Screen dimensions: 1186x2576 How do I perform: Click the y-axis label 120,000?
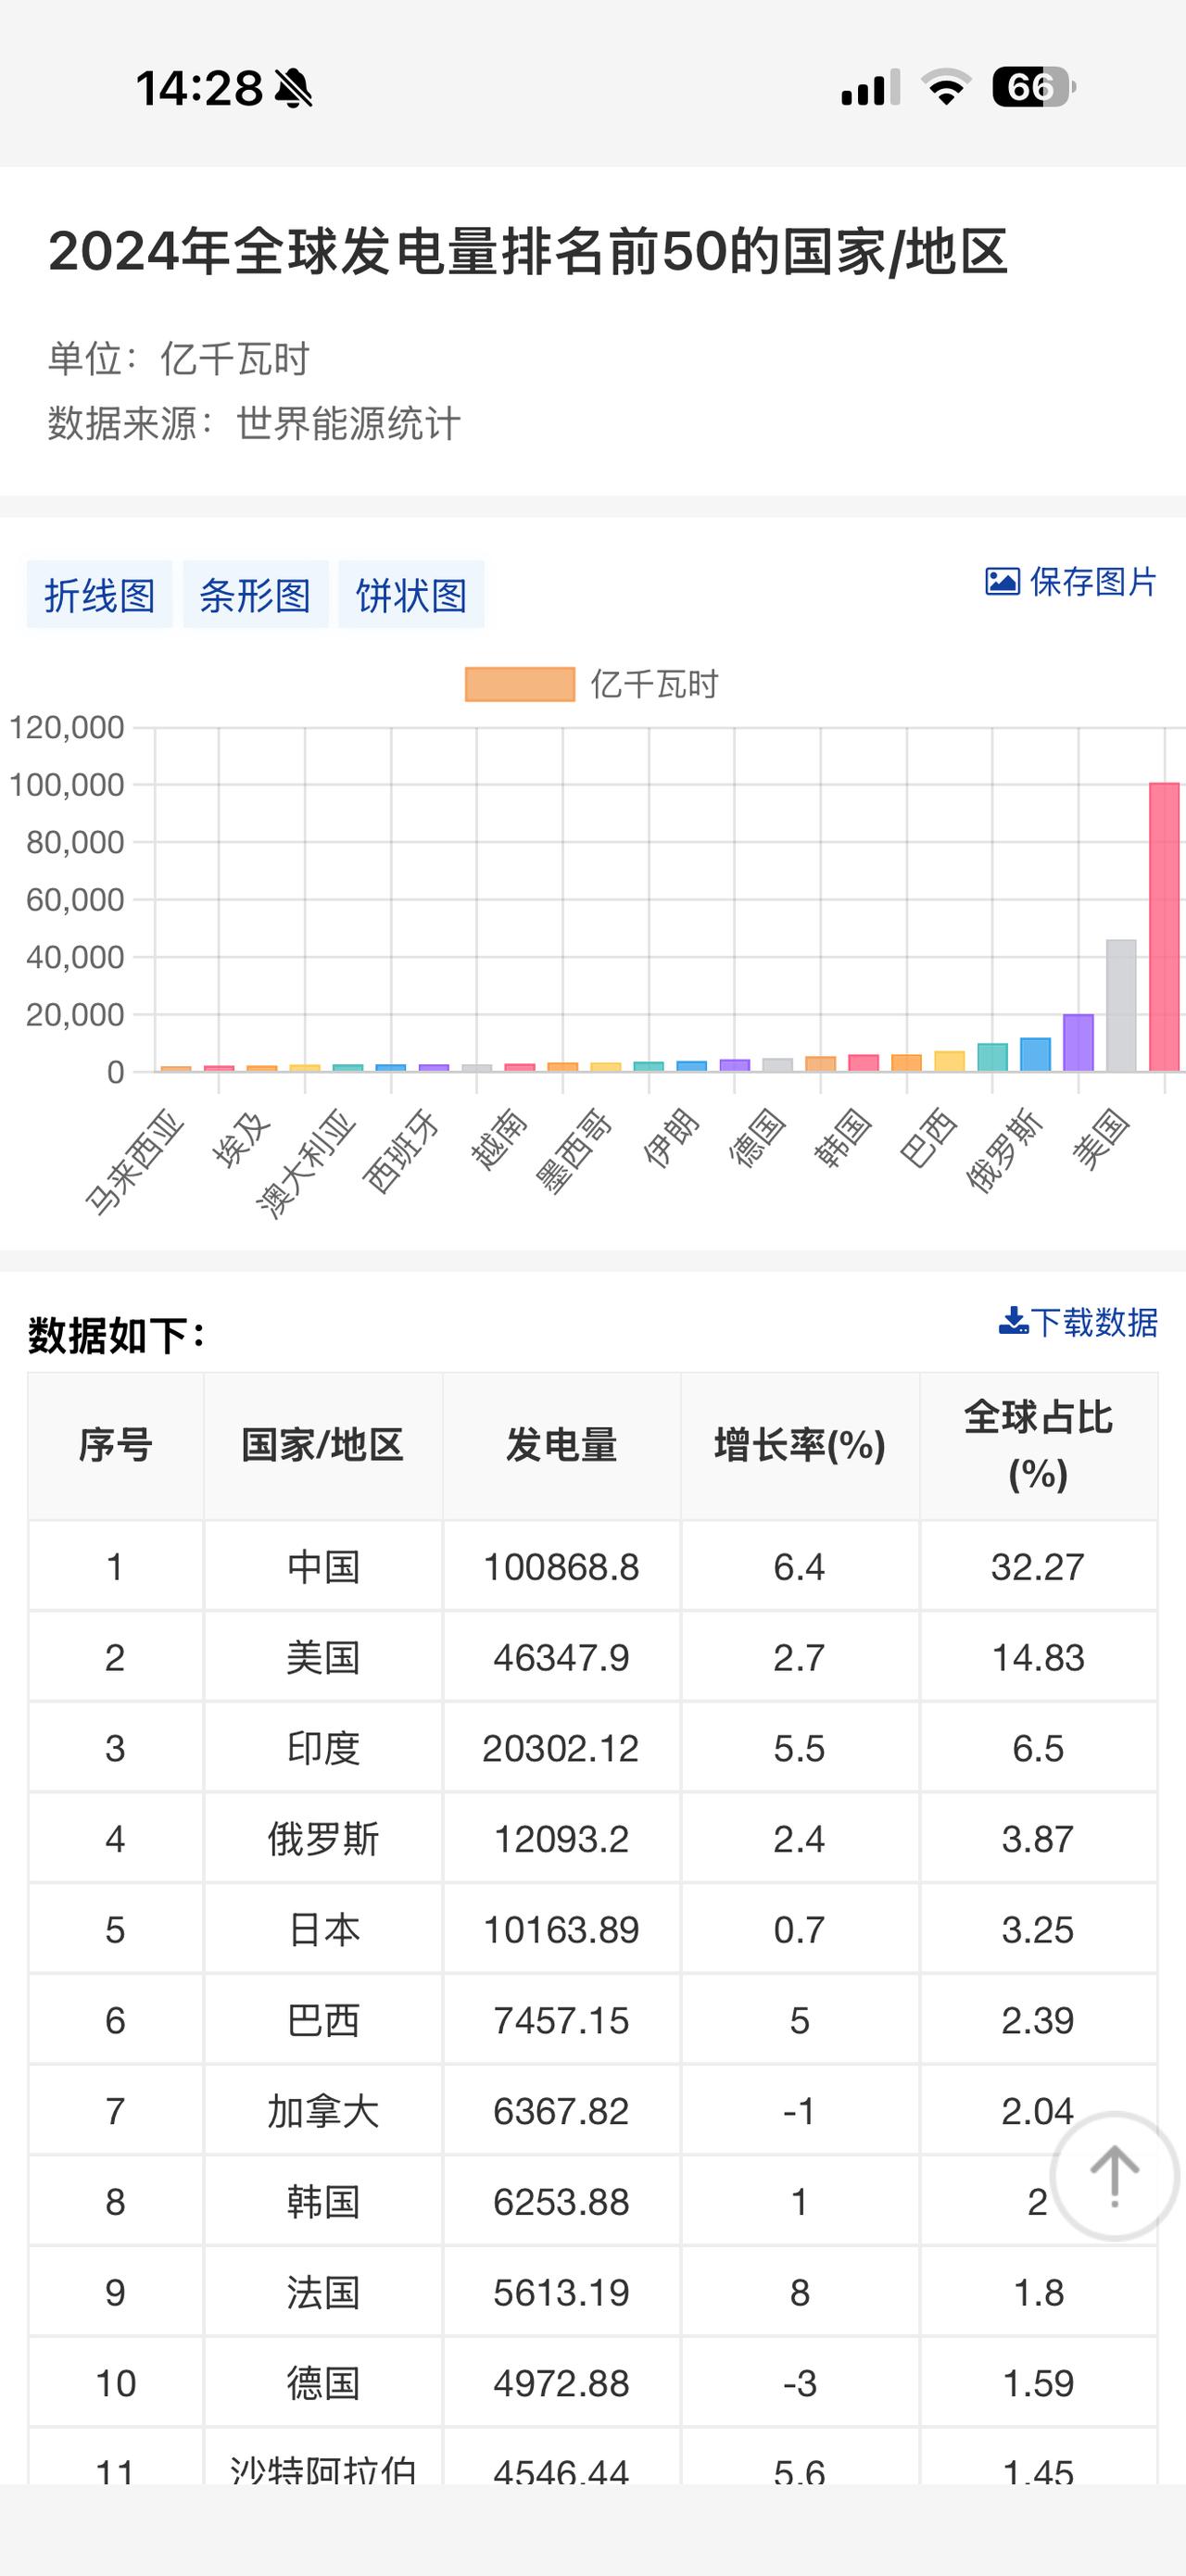[x=67, y=727]
